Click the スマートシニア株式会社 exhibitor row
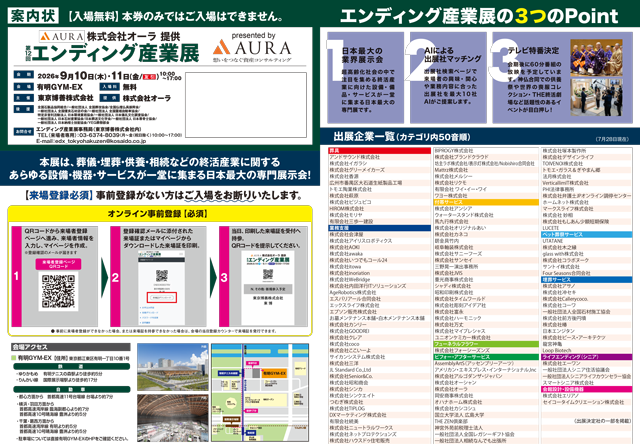640x448 pixels. [x=586, y=383]
